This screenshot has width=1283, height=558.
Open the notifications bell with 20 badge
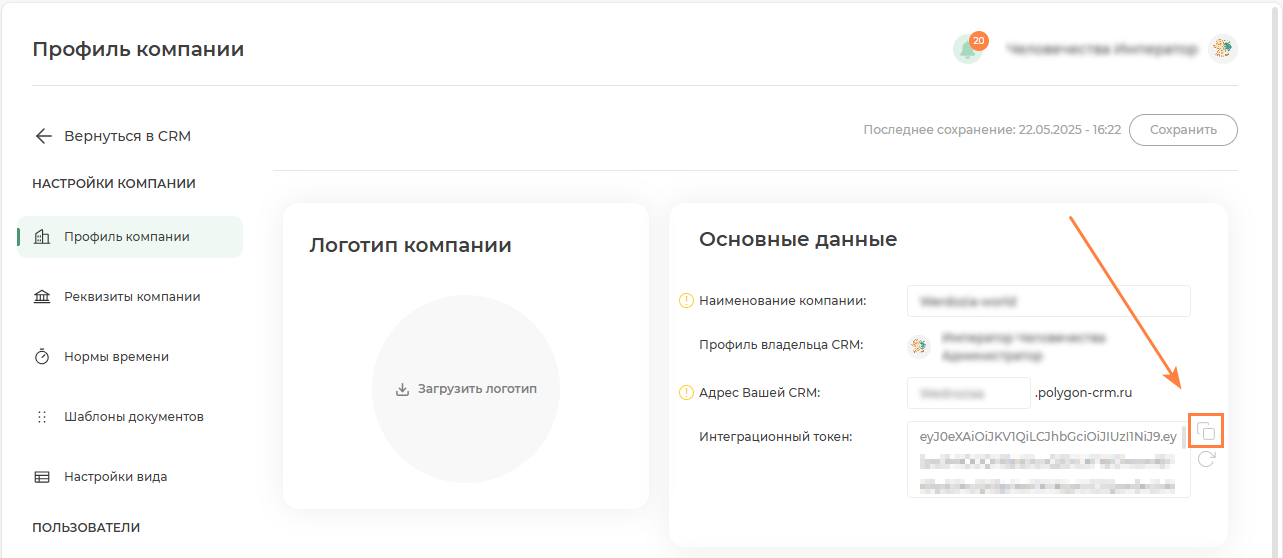[967, 48]
